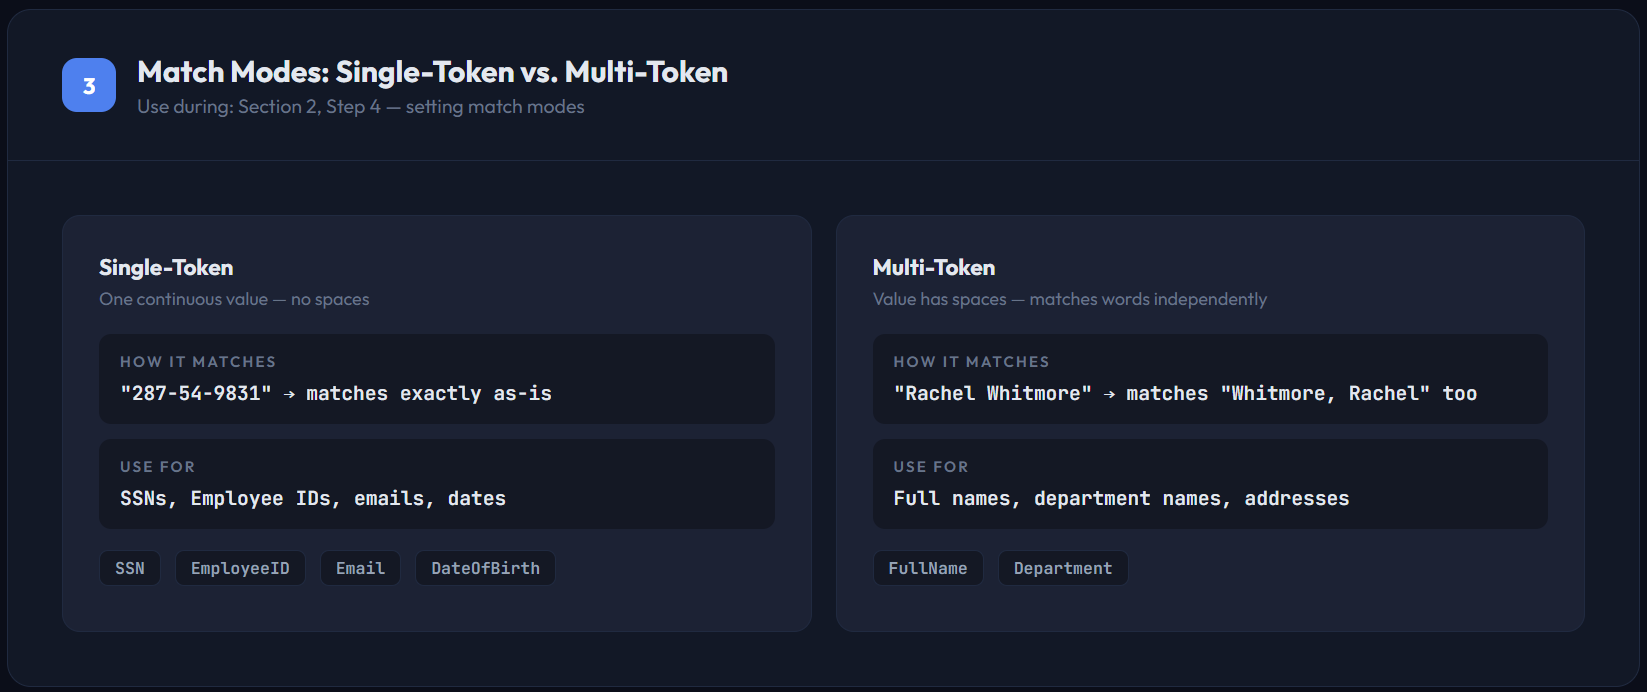This screenshot has height=692, width=1647.
Task: Click the FullName tag chip
Action: (x=927, y=568)
